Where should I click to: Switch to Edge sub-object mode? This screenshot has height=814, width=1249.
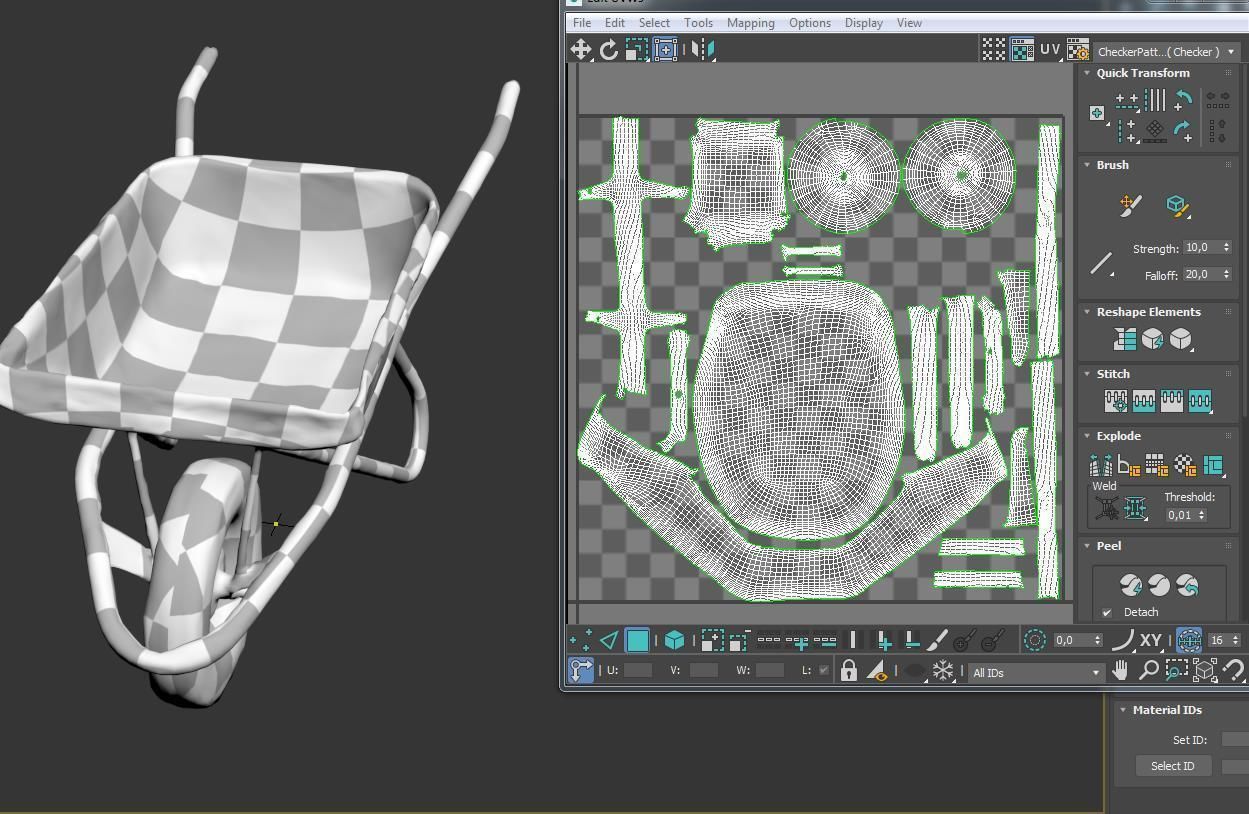click(x=608, y=640)
